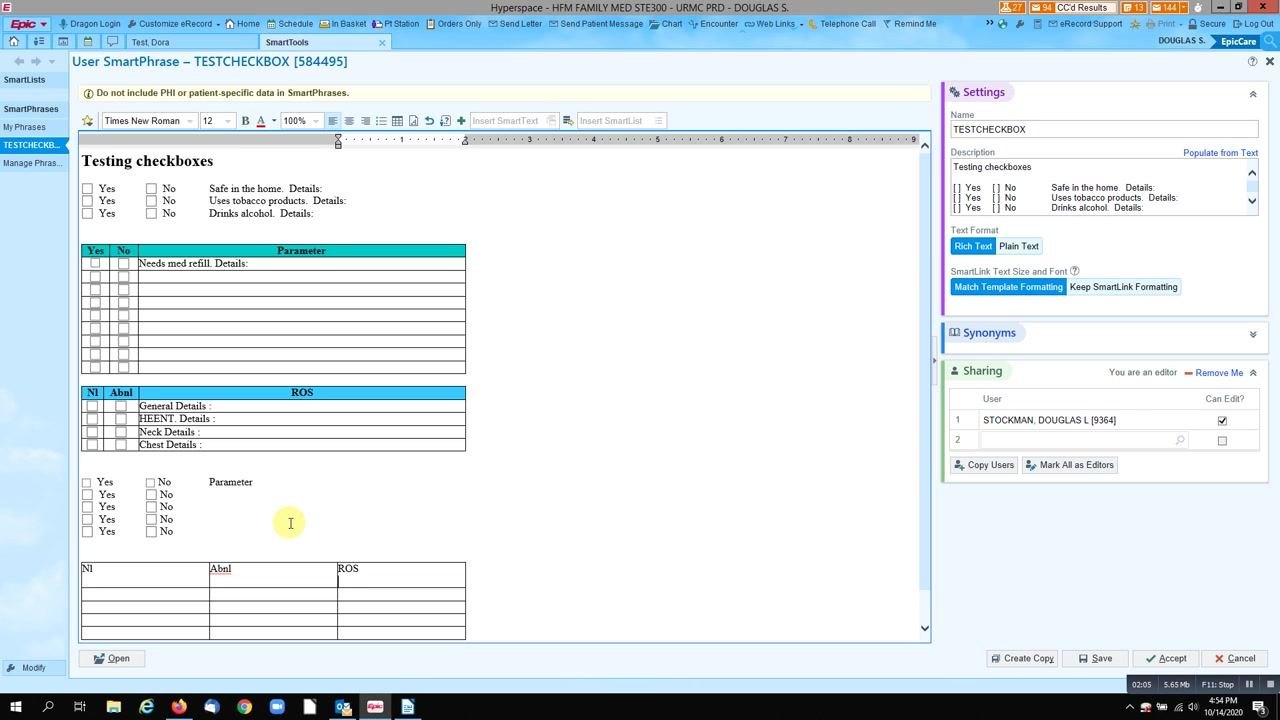Toggle bold formatting in editor toolbar

[245, 121]
